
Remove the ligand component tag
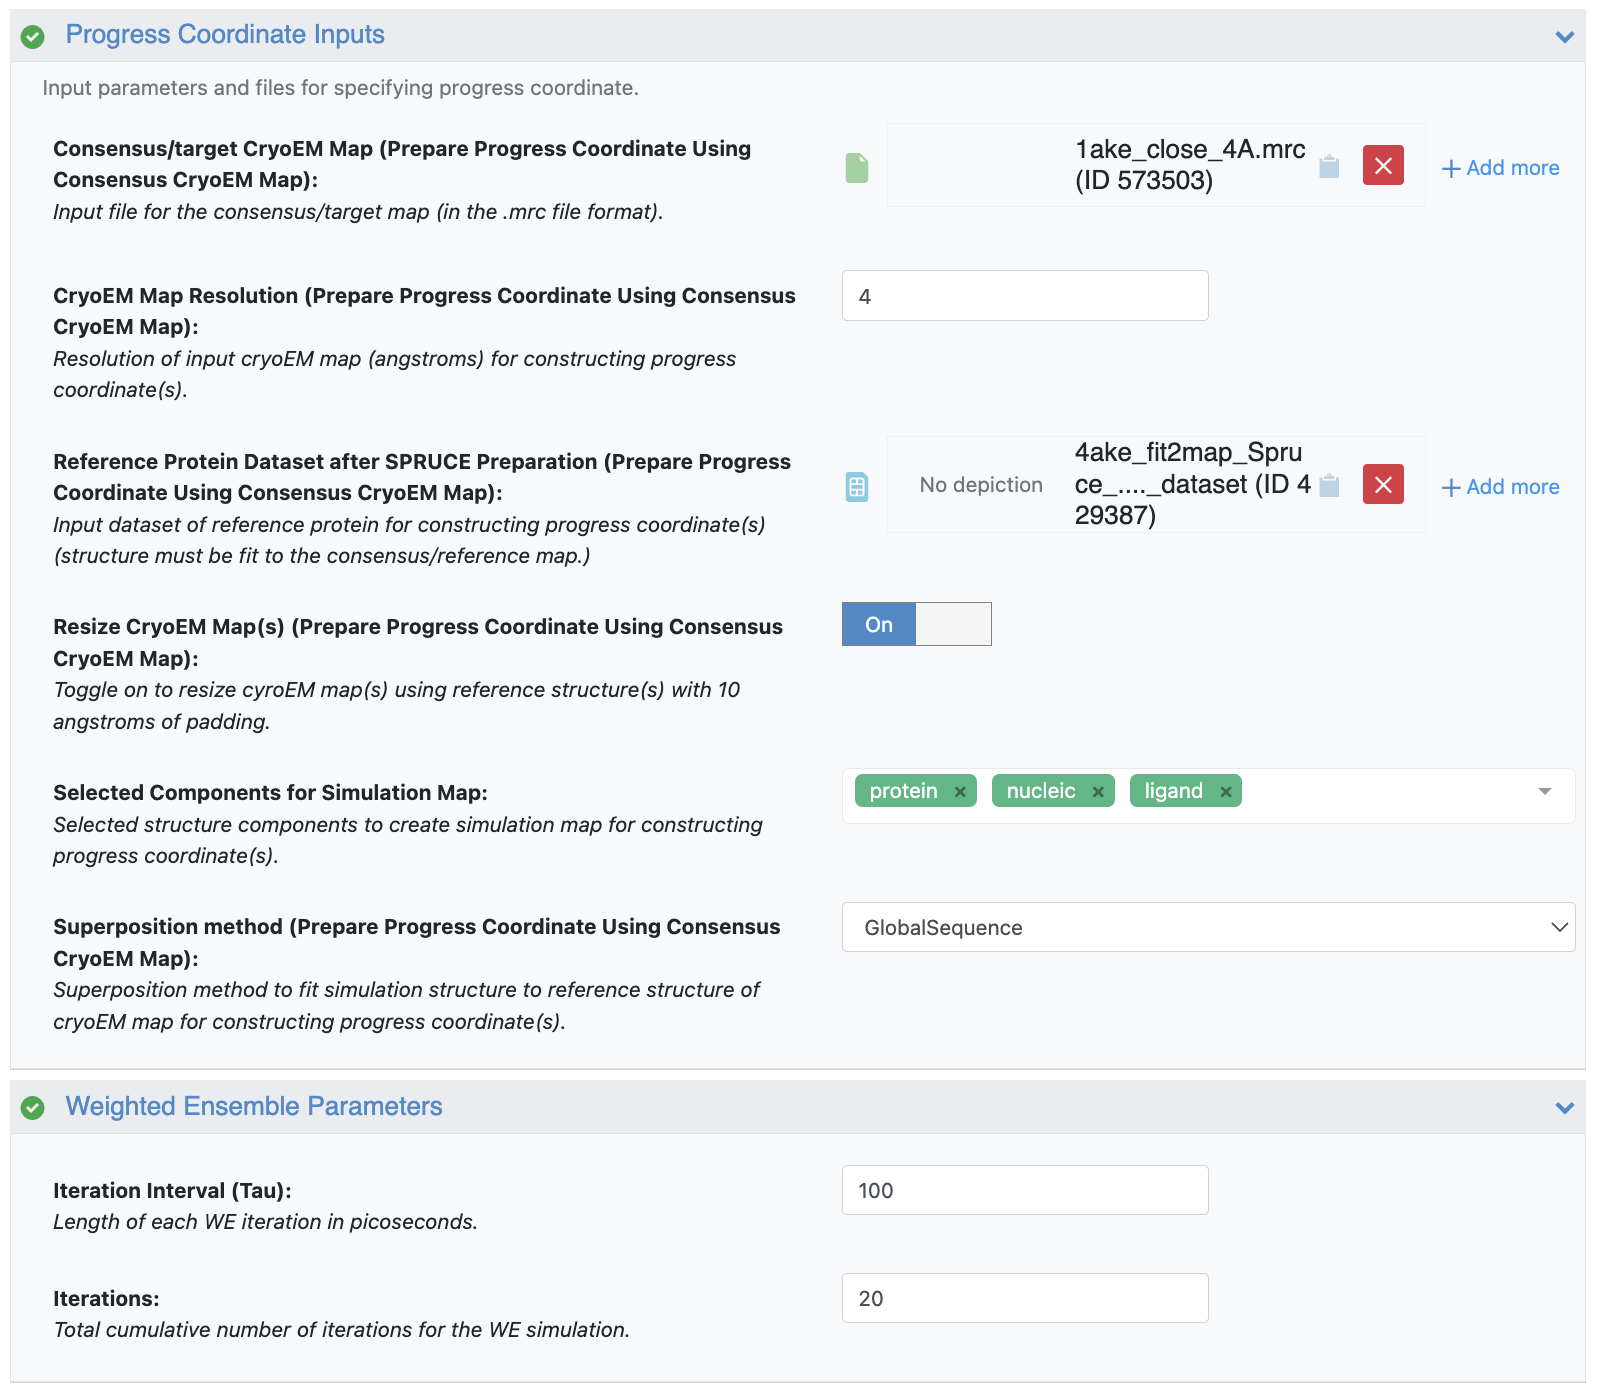[1226, 792]
